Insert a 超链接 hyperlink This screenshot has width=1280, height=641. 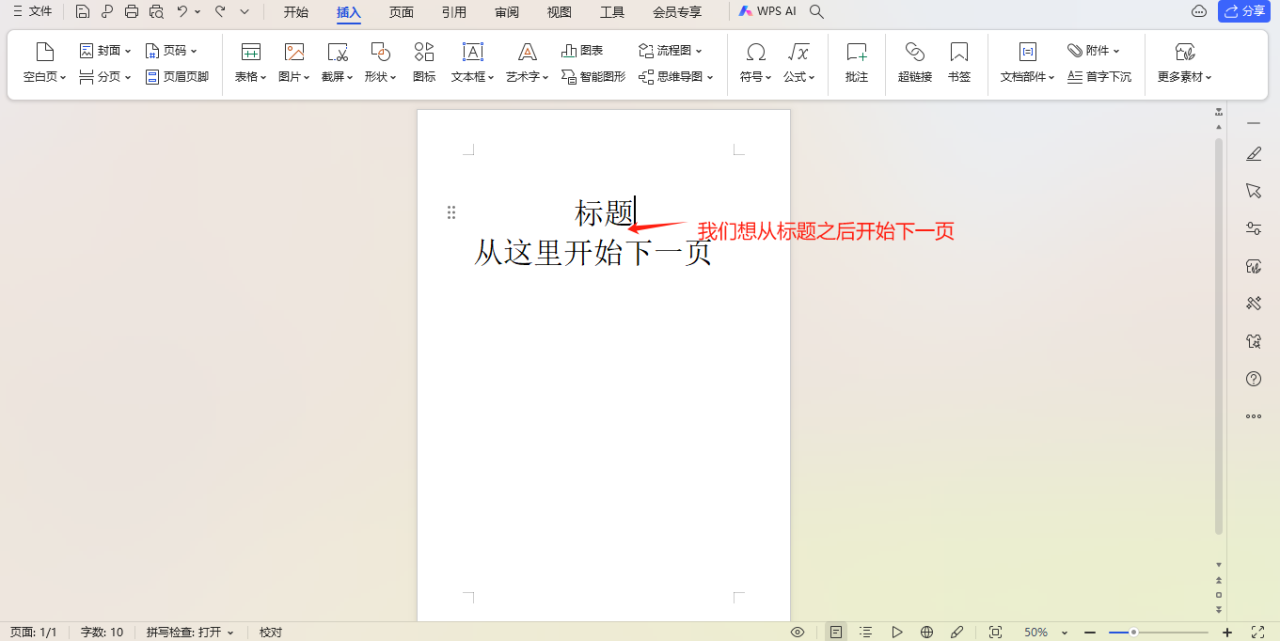pos(914,62)
